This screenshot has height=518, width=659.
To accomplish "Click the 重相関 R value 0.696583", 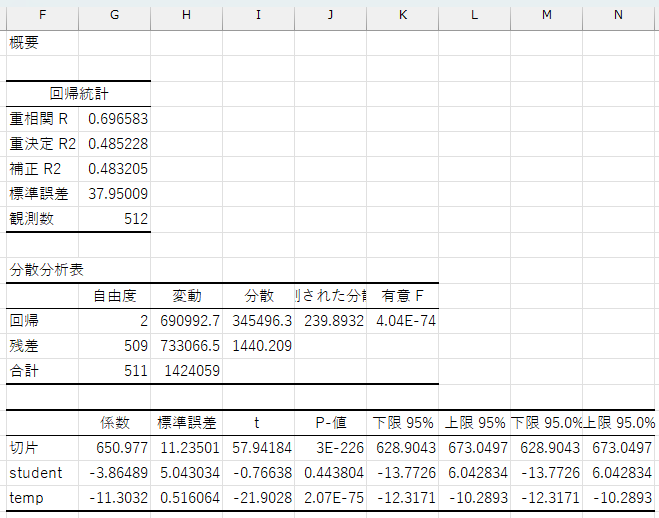I will click(117, 119).
